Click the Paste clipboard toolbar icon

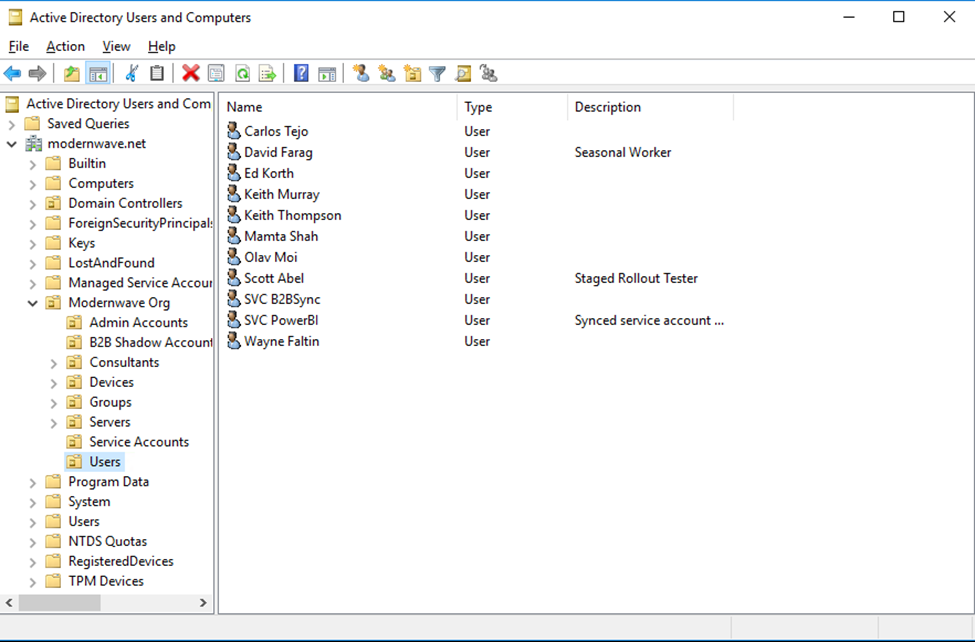tap(157, 73)
